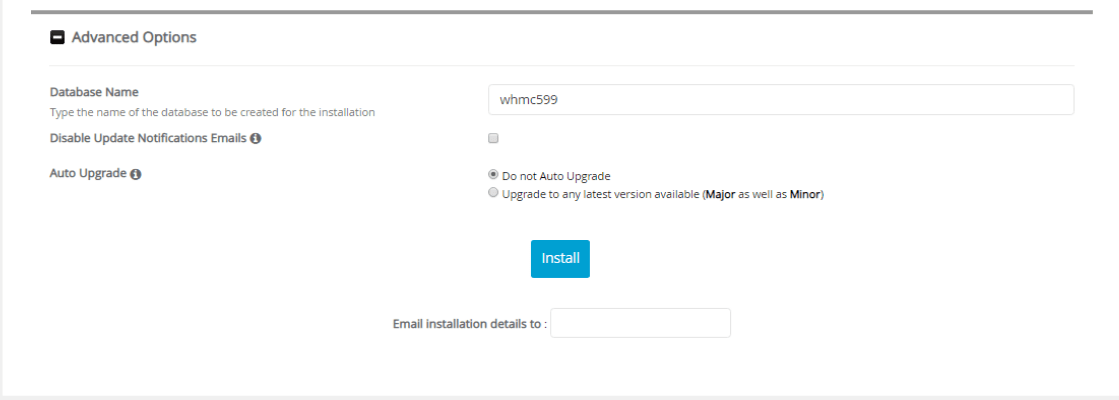This screenshot has height=400, width=1119.
Task: Choose Upgrade to any latest version radio button
Action: (x=493, y=193)
